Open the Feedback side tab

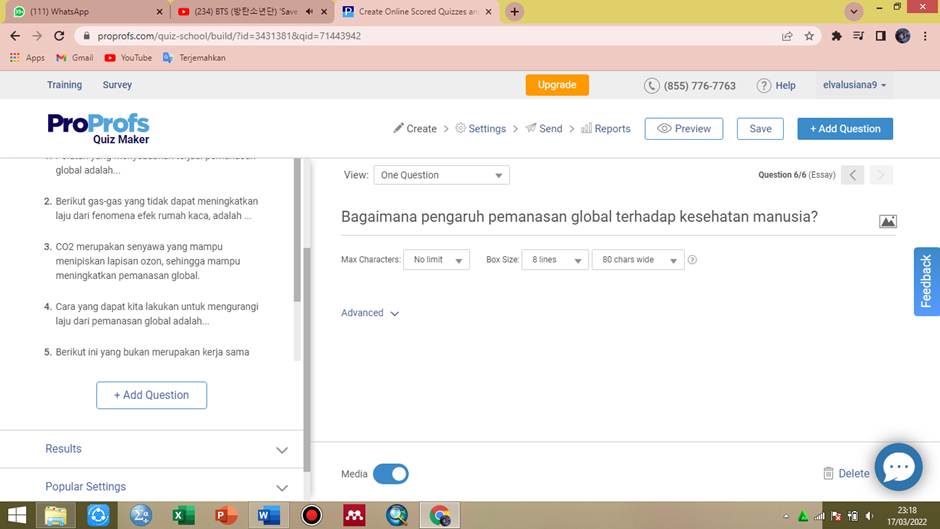click(926, 281)
